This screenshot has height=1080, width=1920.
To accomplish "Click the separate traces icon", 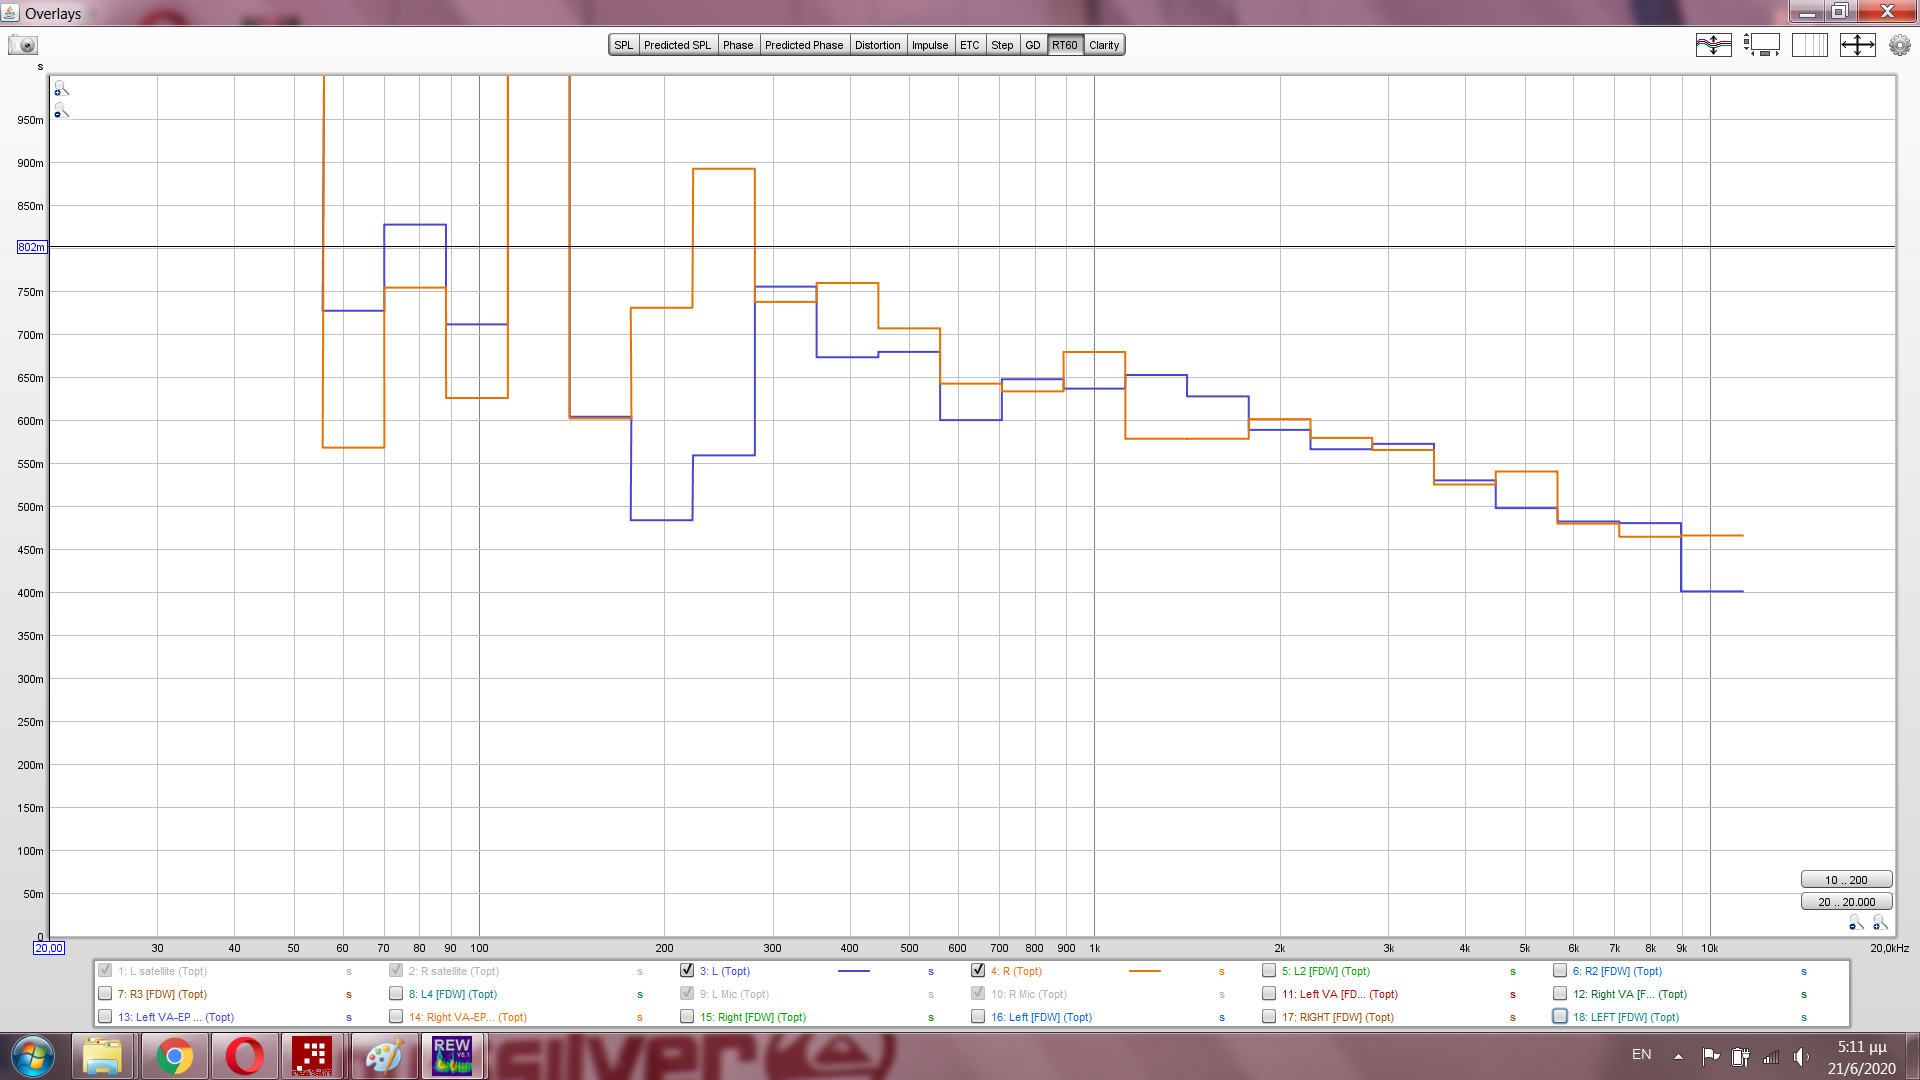I will tap(1713, 45).
